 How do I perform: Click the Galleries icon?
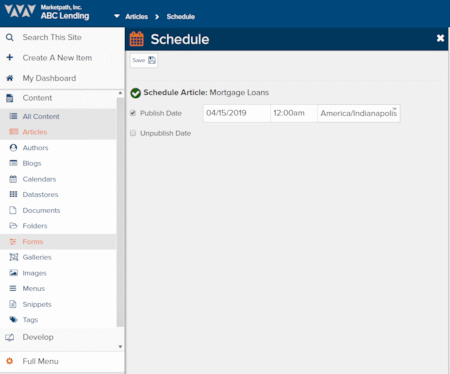click(x=14, y=257)
